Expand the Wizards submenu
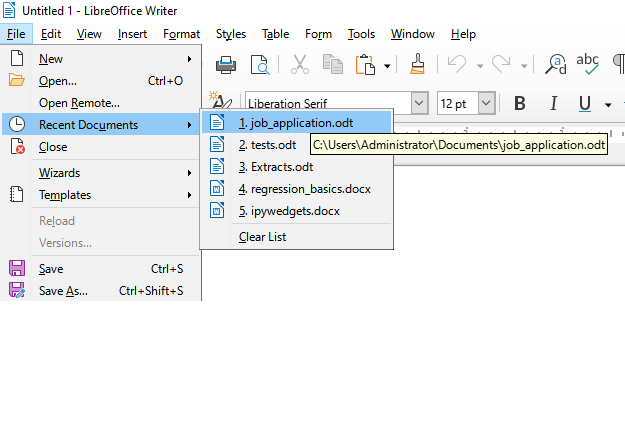This screenshot has height=432, width=625. tap(101, 173)
